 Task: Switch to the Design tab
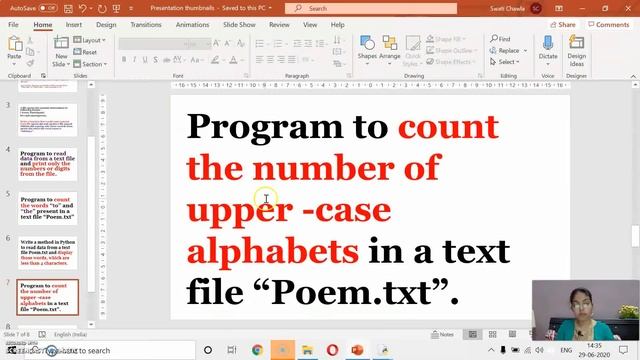click(106, 24)
